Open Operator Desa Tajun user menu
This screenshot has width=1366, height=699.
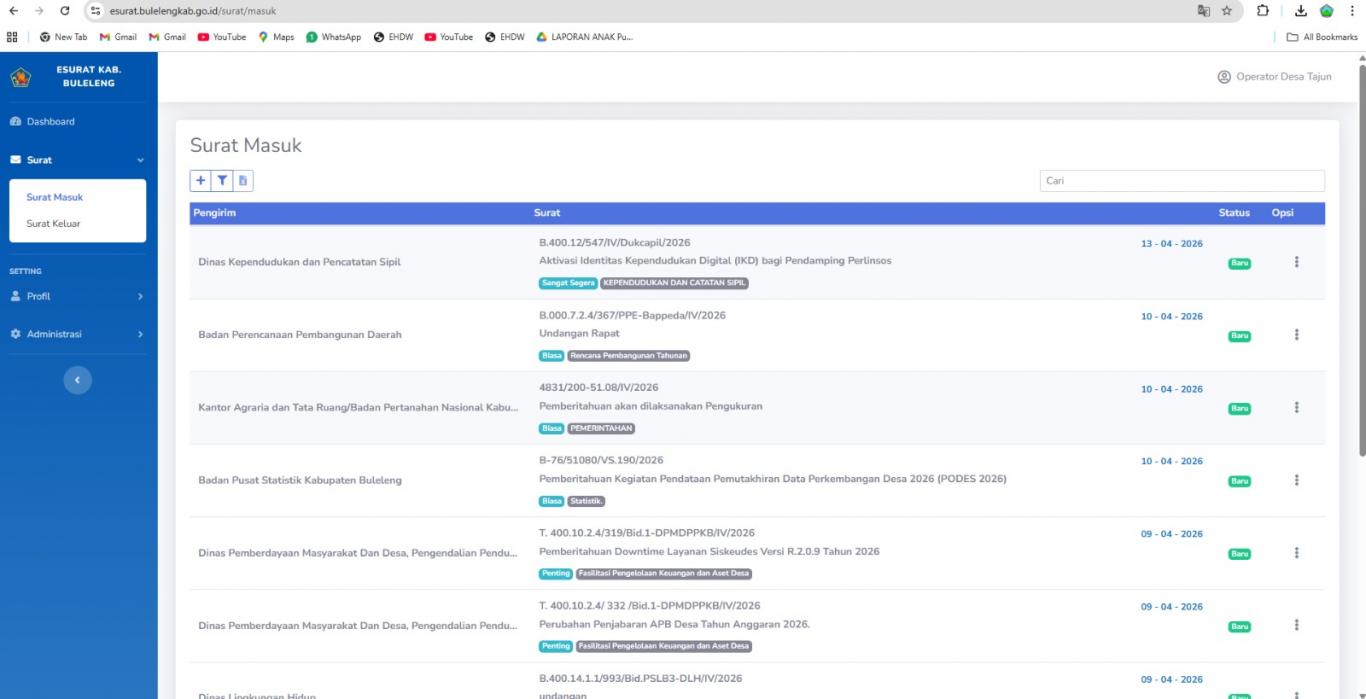[1274, 77]
